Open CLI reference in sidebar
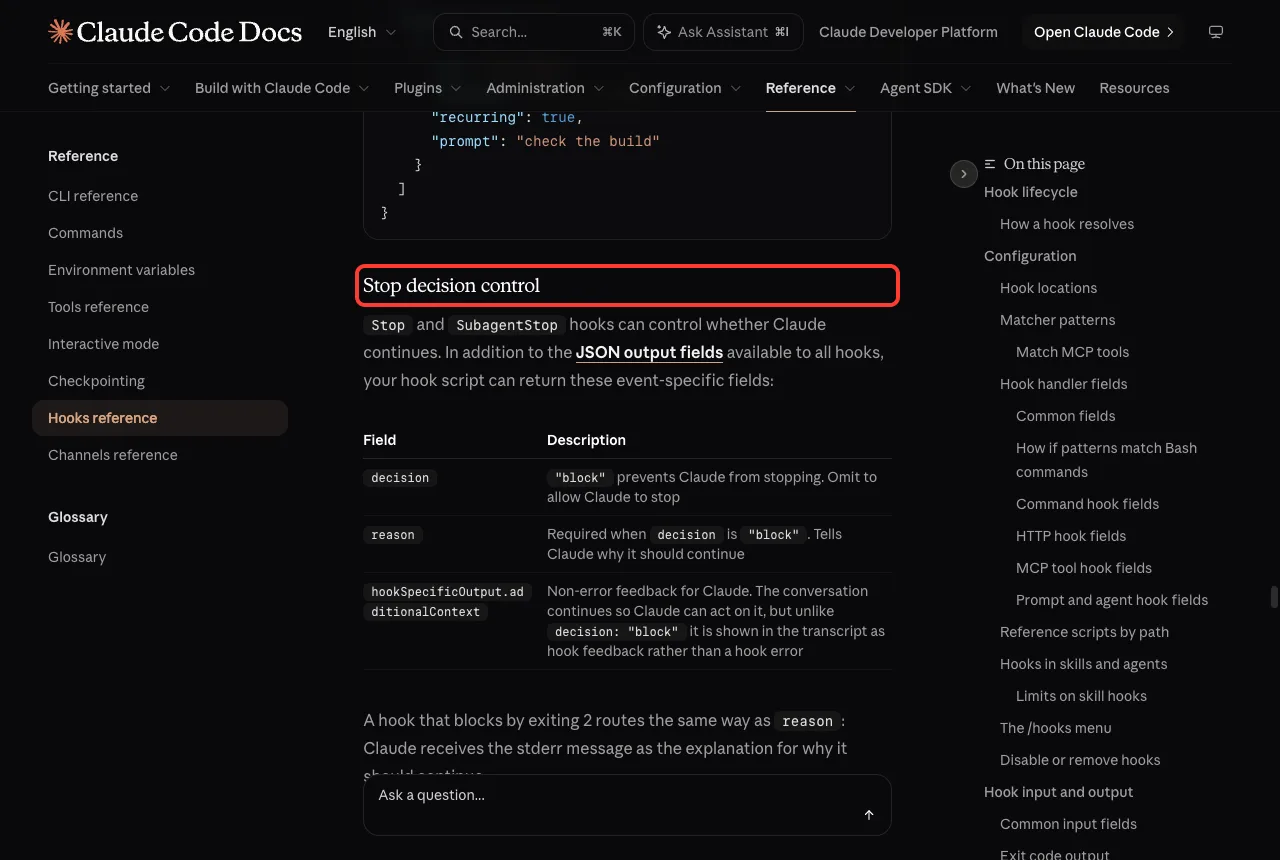This screenshot has height=860, width=1280. point(93,196)
